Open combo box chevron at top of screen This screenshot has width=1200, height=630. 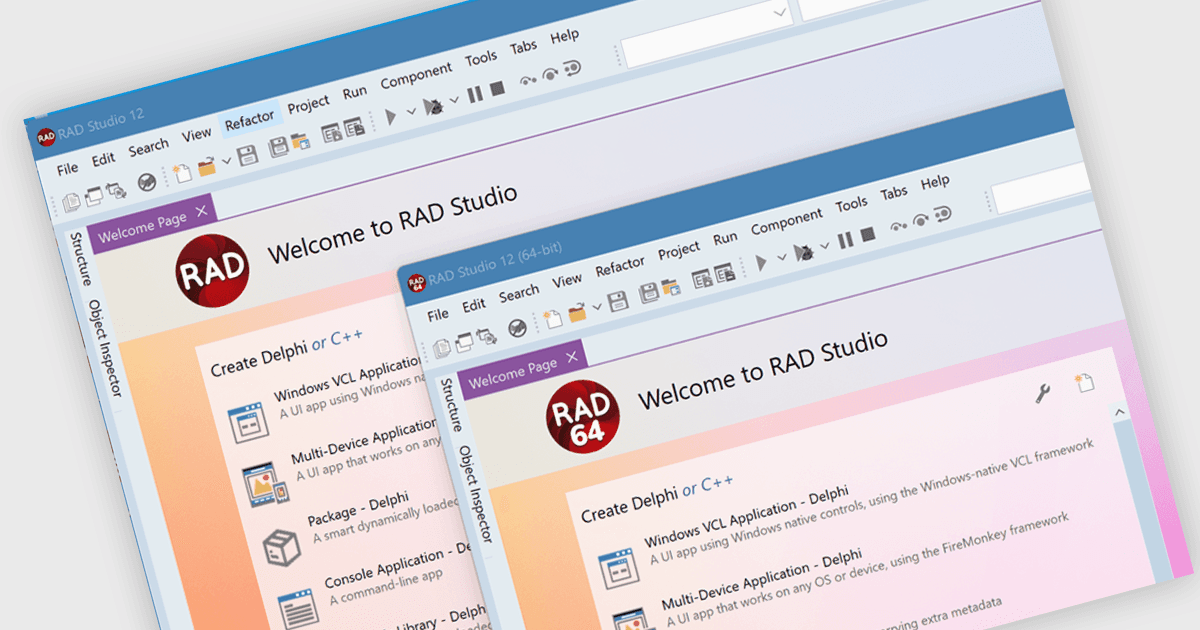pyautogui.click(x=780, y=12)
